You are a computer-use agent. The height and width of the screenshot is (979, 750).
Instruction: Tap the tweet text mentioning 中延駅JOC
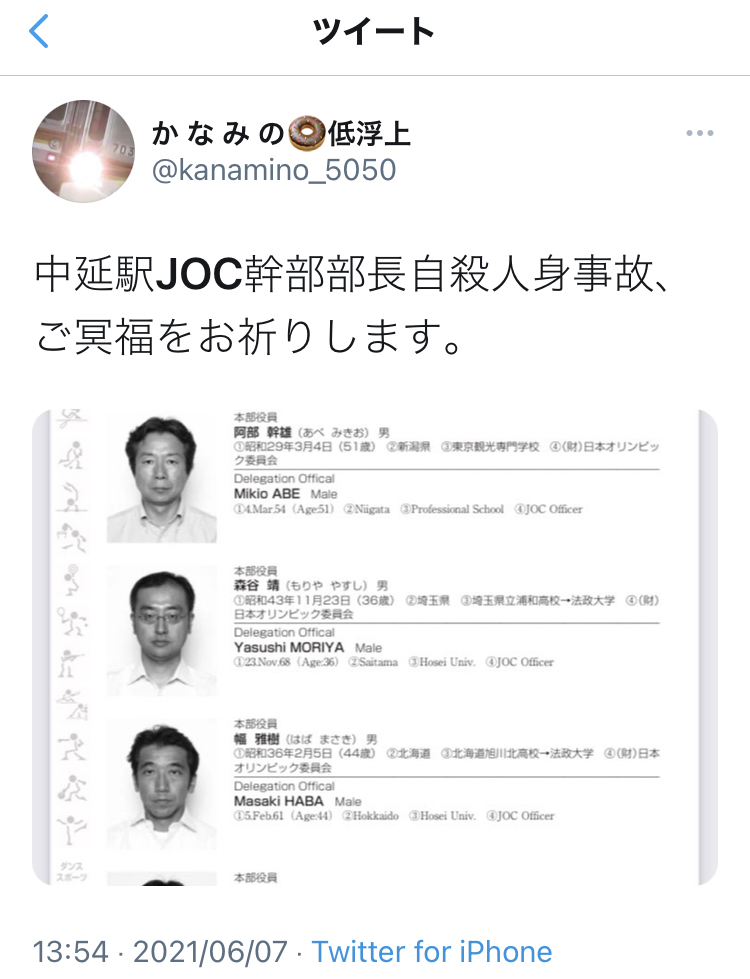tap(353, 305)
